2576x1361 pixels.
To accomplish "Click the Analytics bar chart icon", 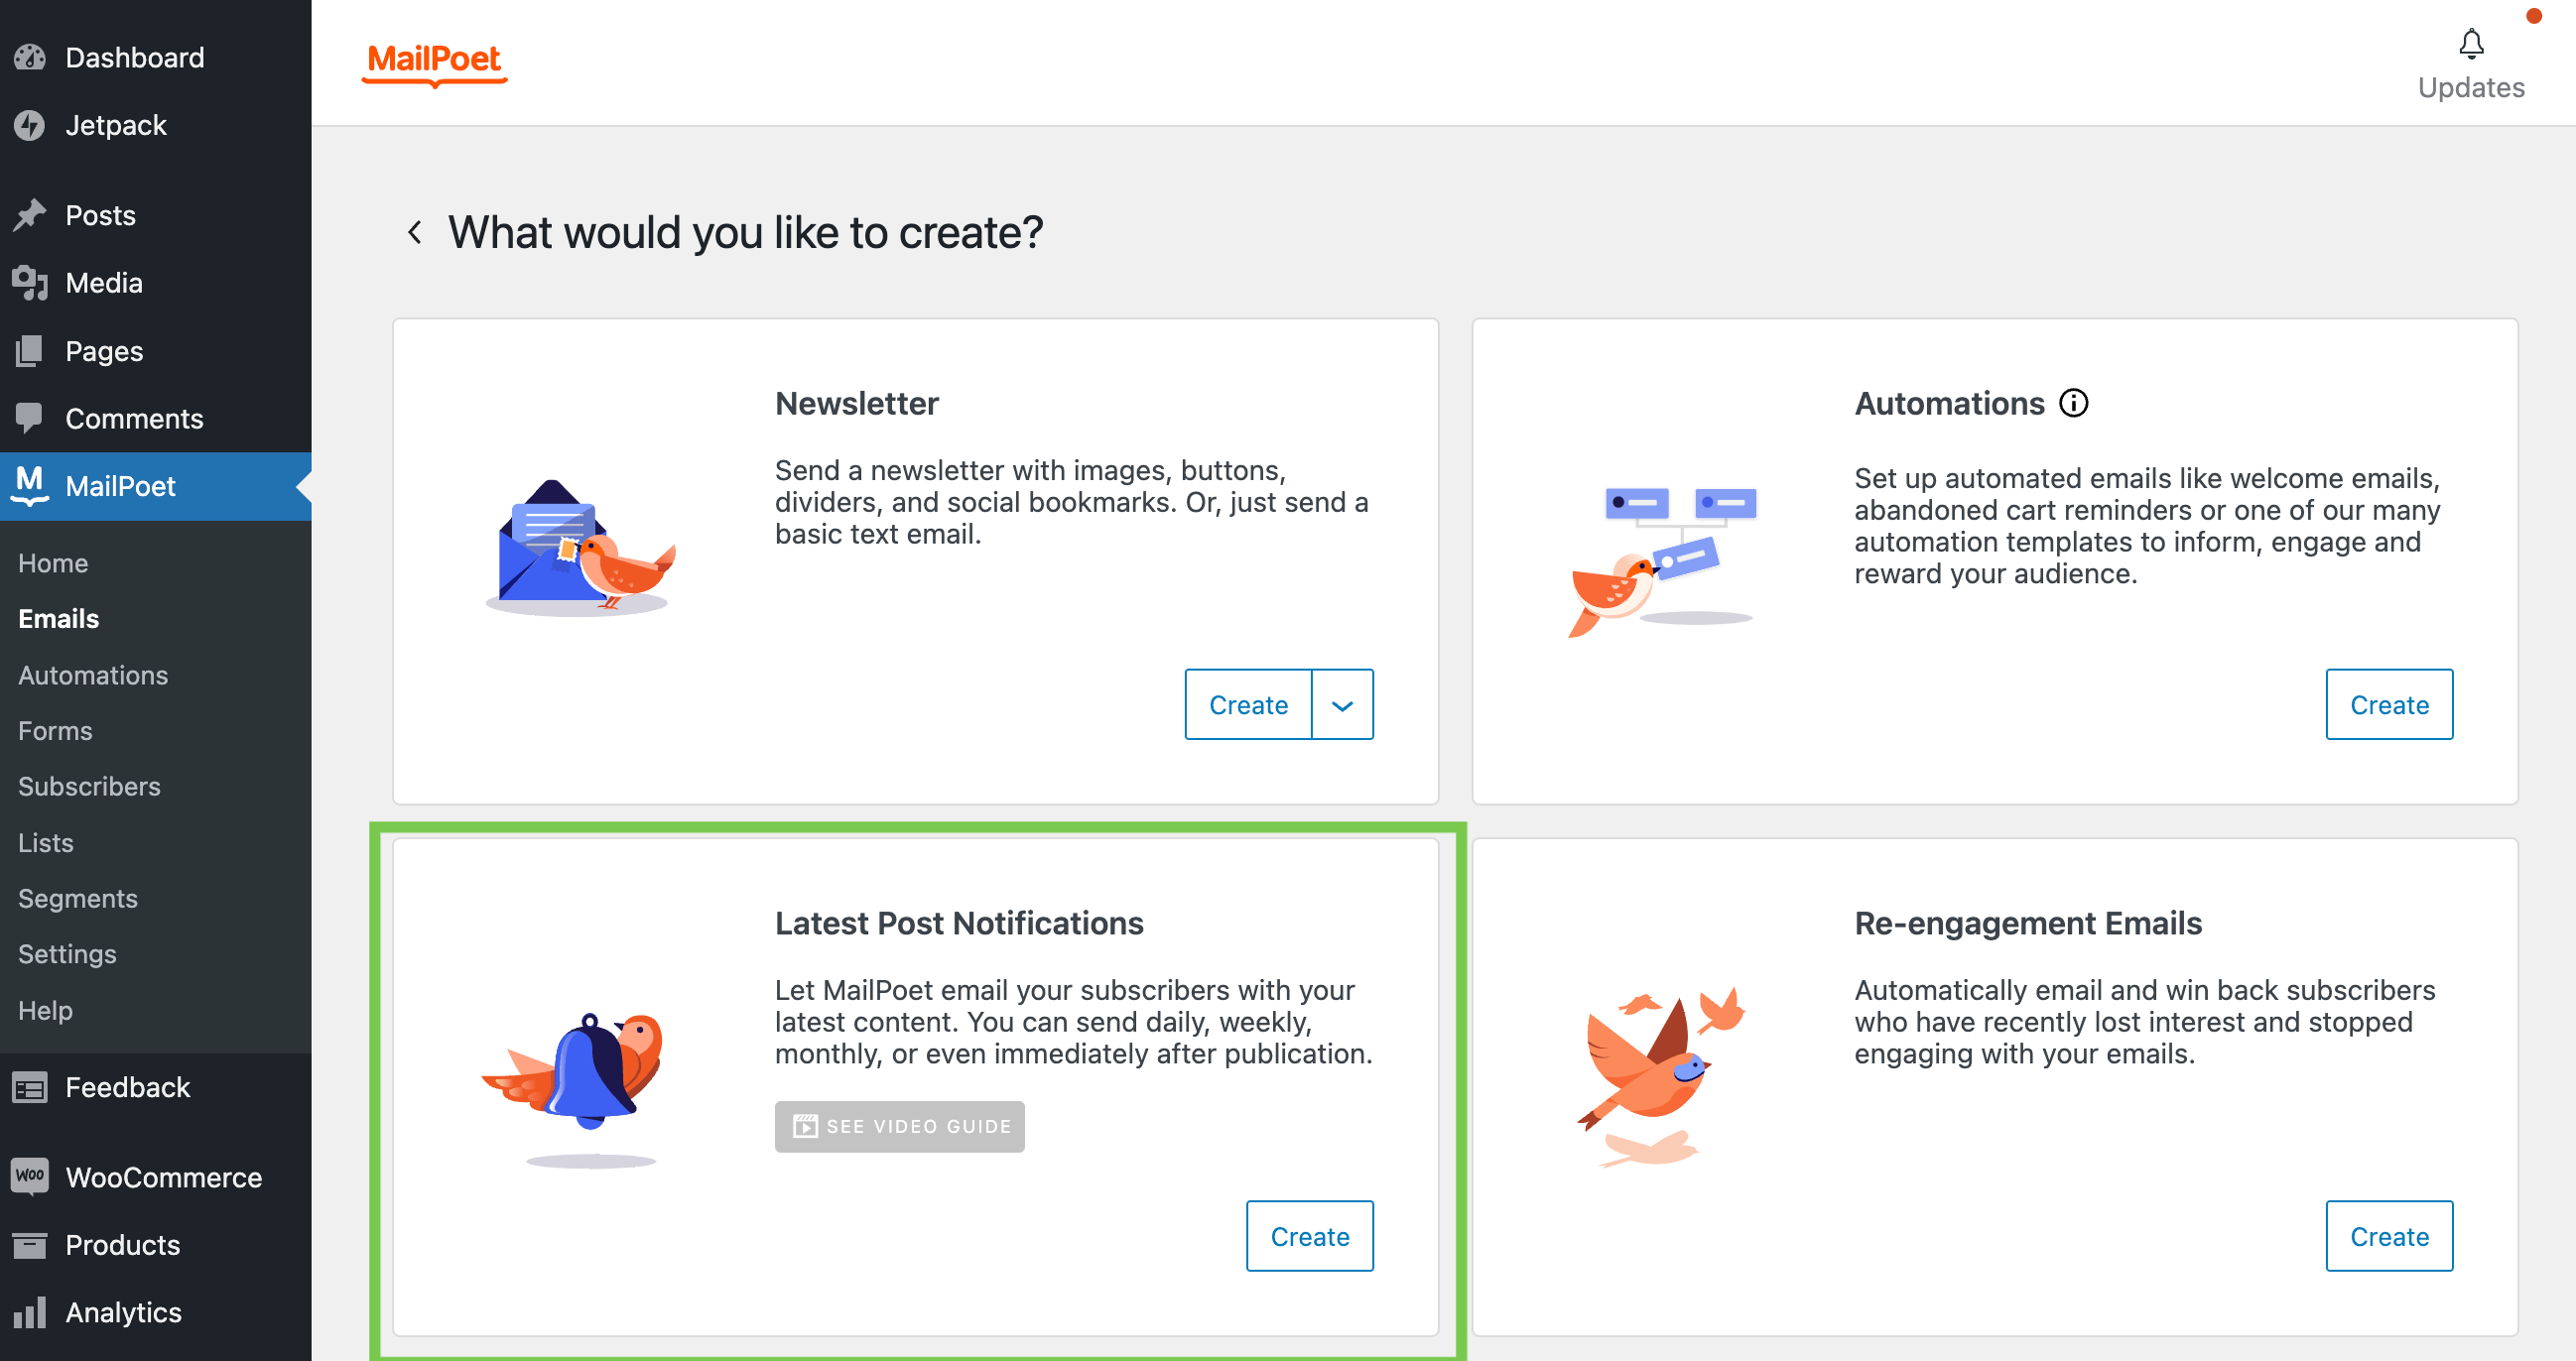I will (x=30, y=1312).
